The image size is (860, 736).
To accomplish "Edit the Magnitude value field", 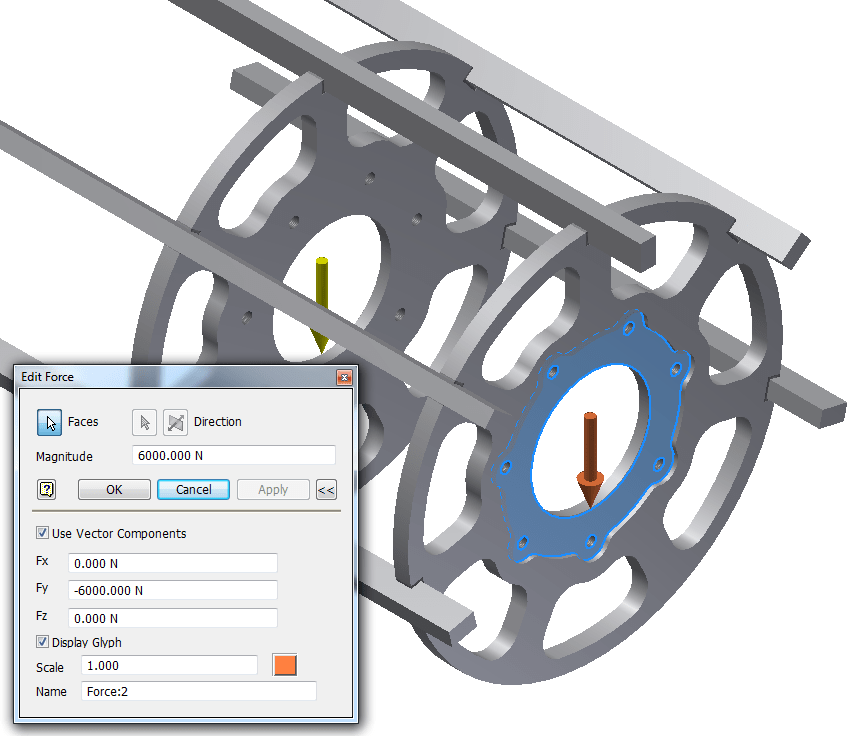I will coord(233,455).
